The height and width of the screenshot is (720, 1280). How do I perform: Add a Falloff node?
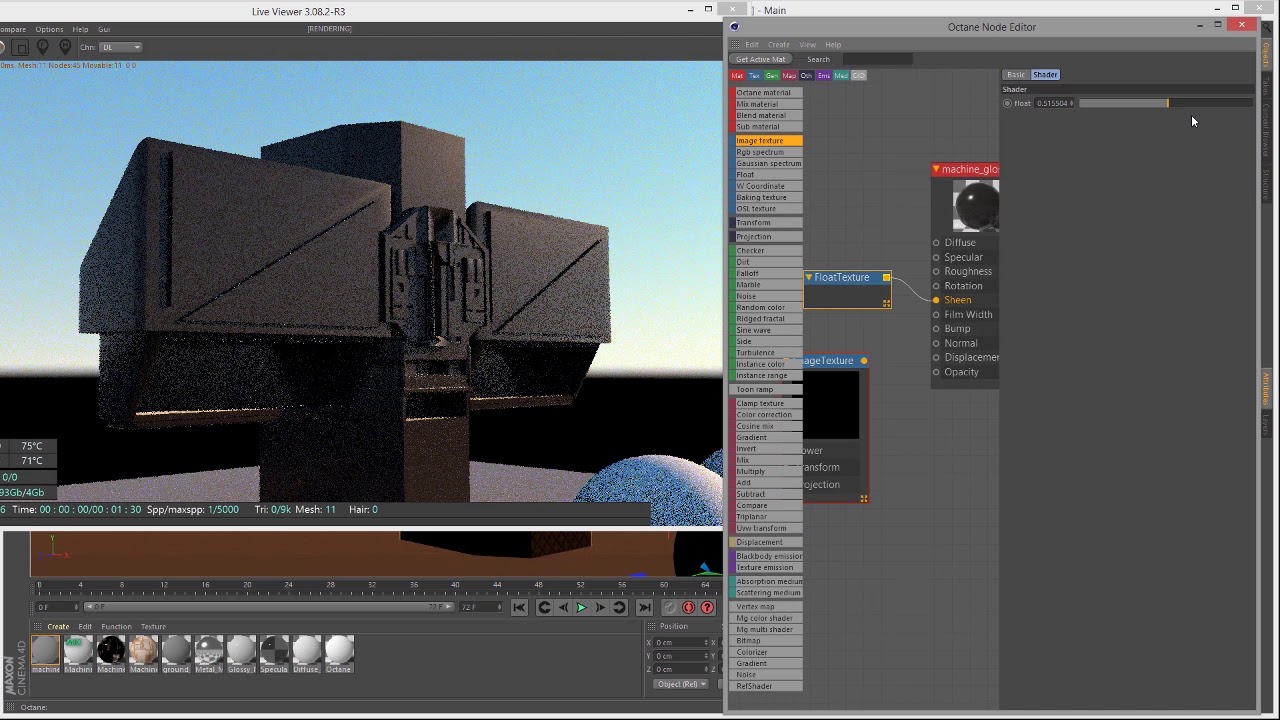767,273
